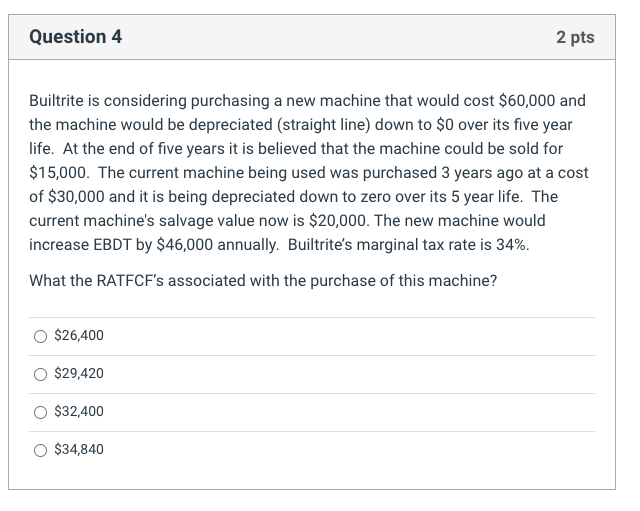The height and width of the screenshot is (511, 640).
Task: Click the "$26,400" answer label text
Action: click(78, 336)
